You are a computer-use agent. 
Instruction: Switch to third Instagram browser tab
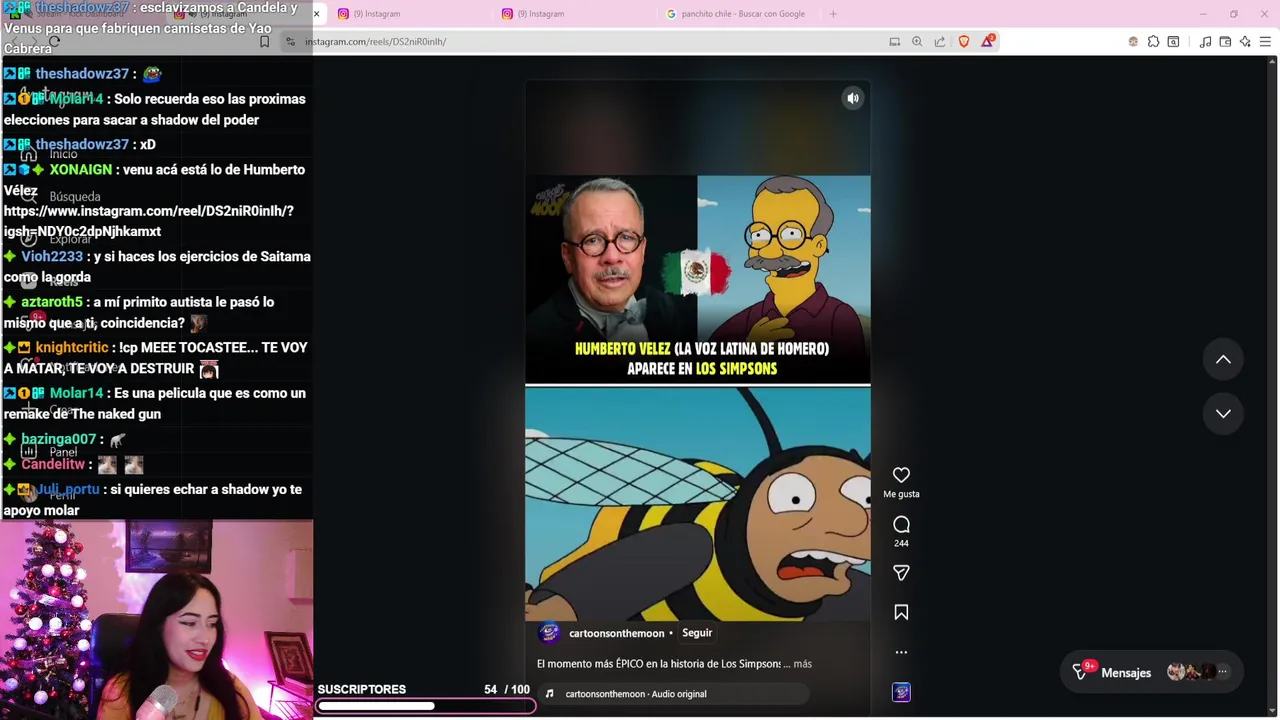click(x=576, y=14)
